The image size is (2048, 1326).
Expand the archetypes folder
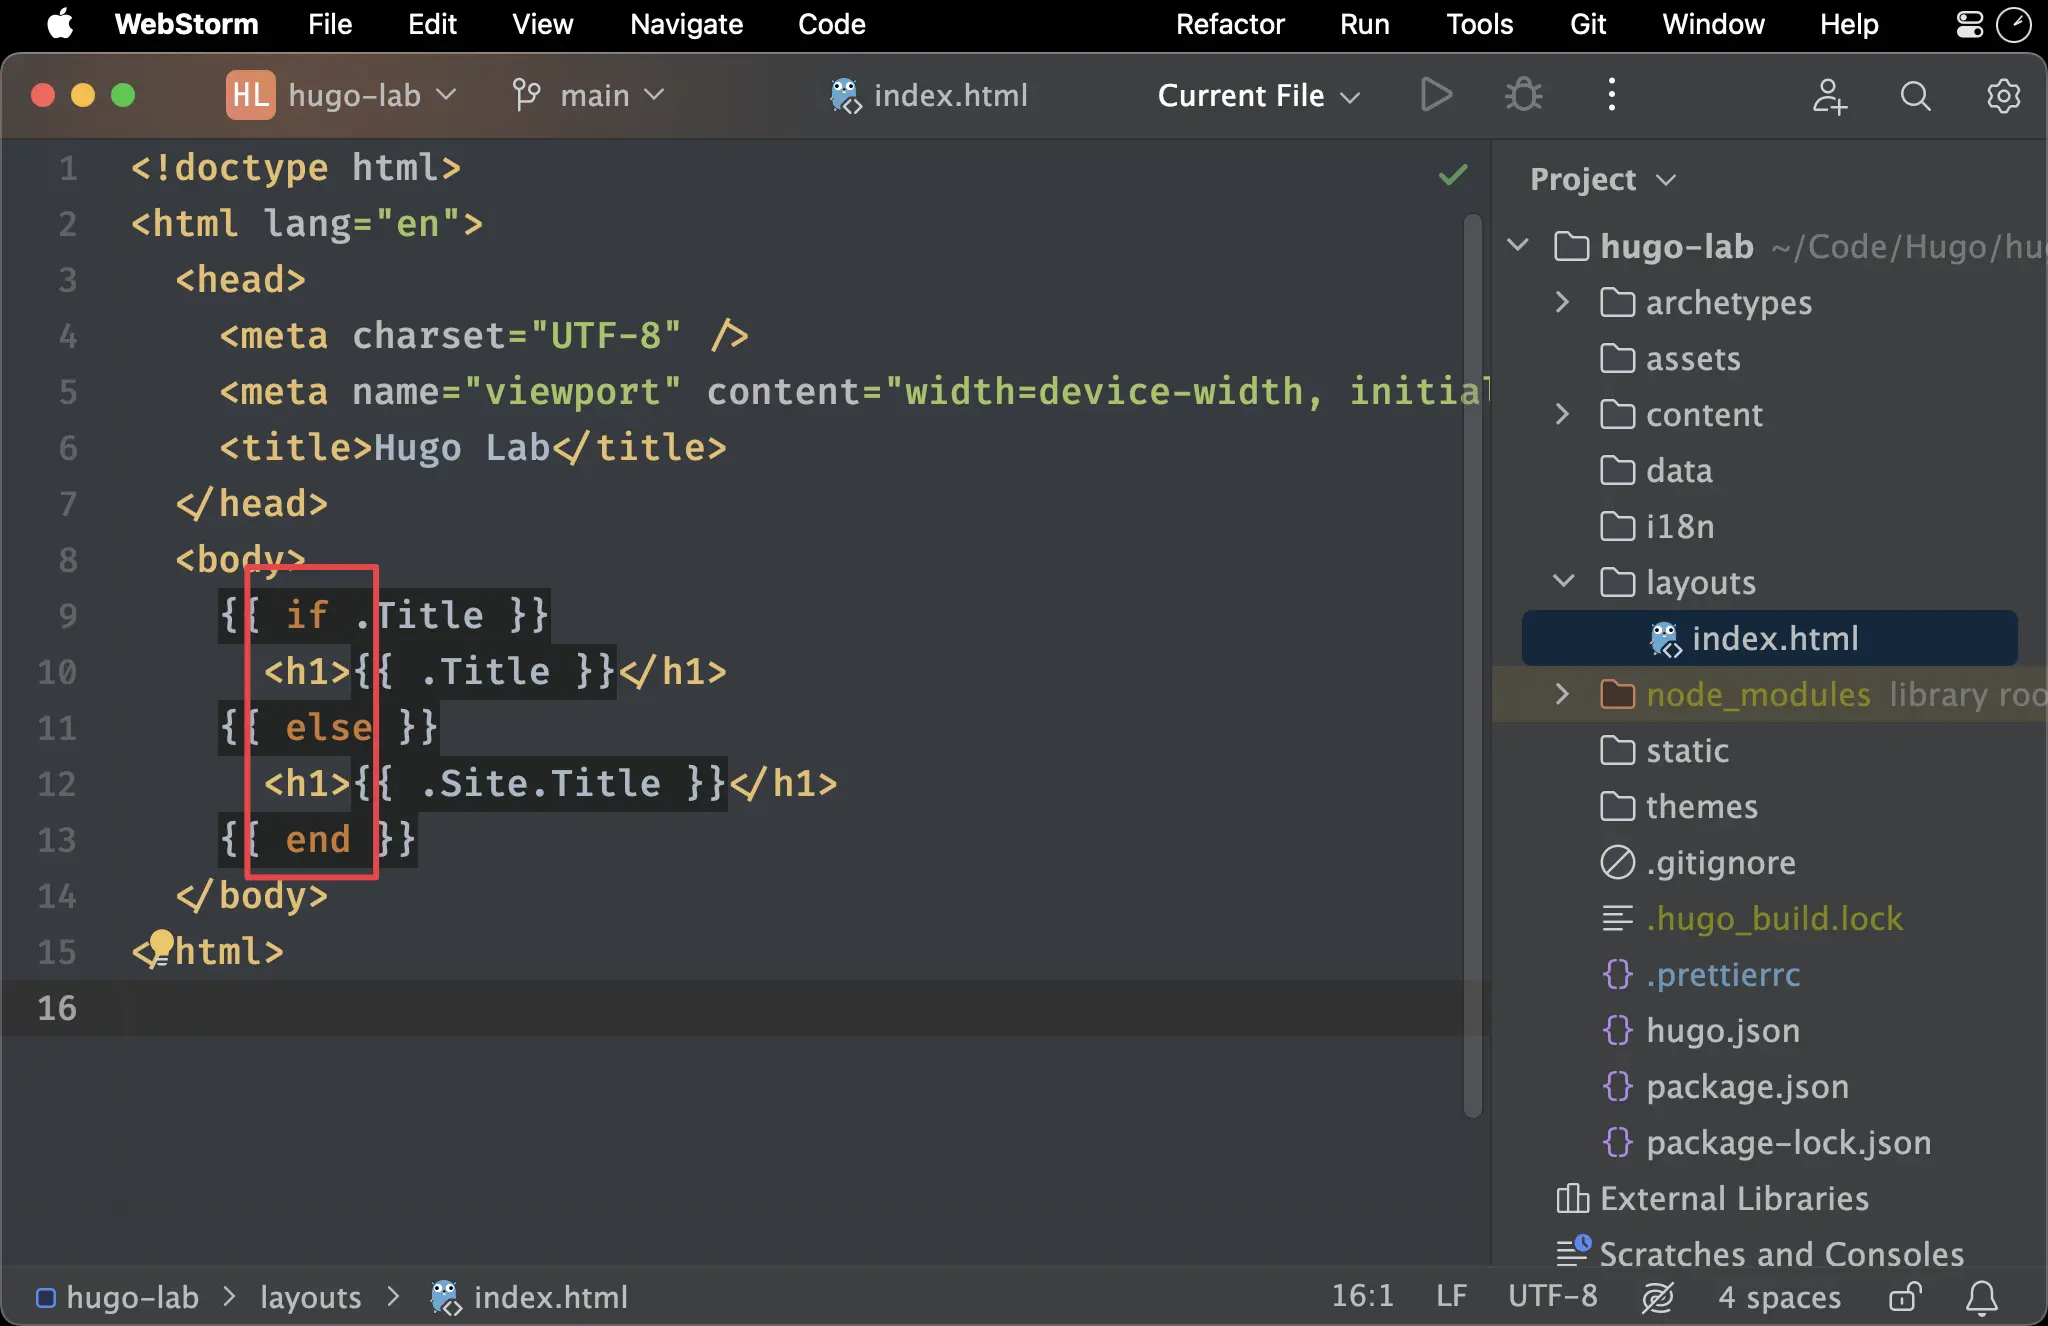(1563, 302)
